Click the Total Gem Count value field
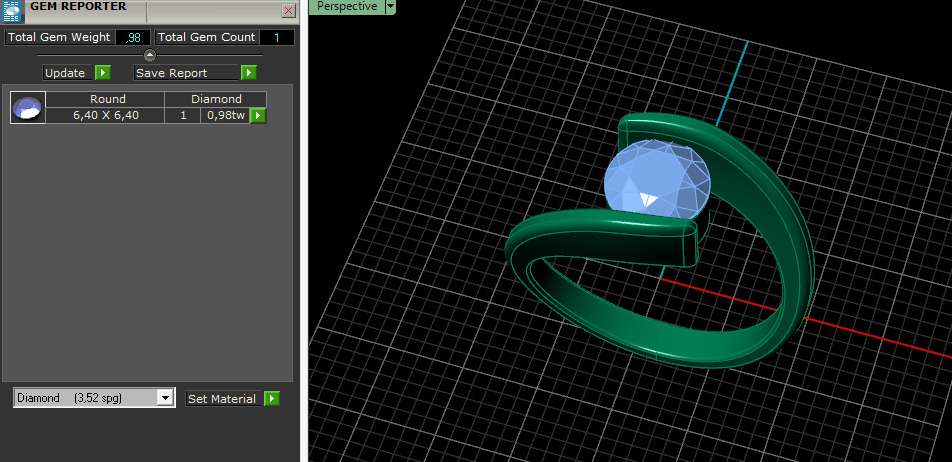Image resolution: width=952 pixels, height=462 pixels. [x=277, y=38]
